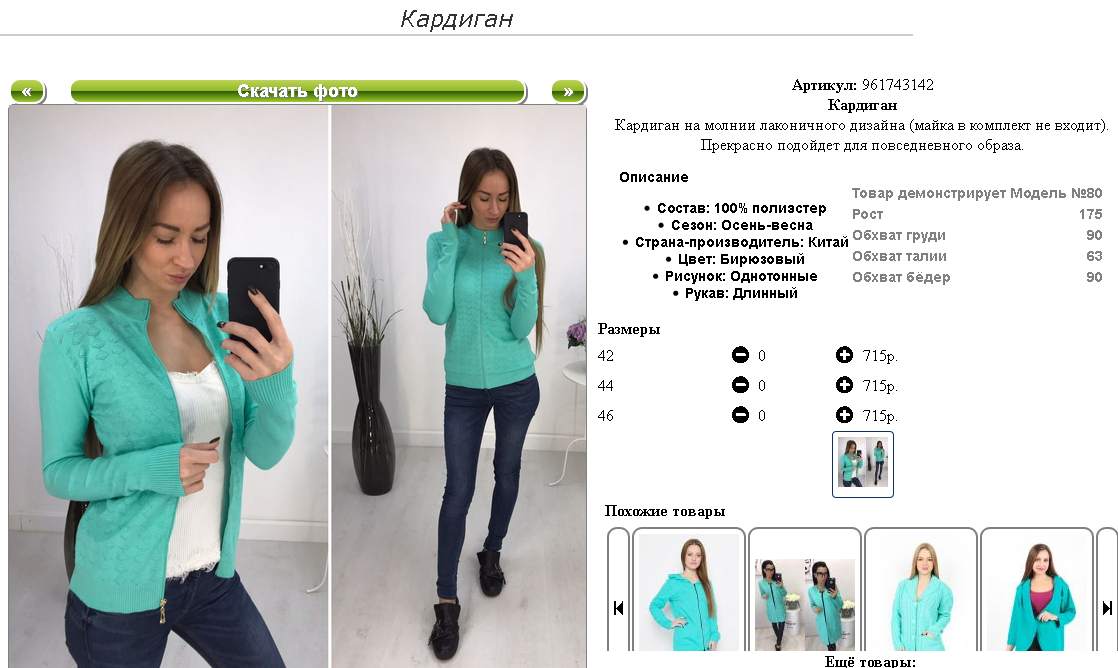Image resolution: width=1118 pixels, height=668 pixels.
Task: Increase quantity for size 42
Action: tap(844, 354)
